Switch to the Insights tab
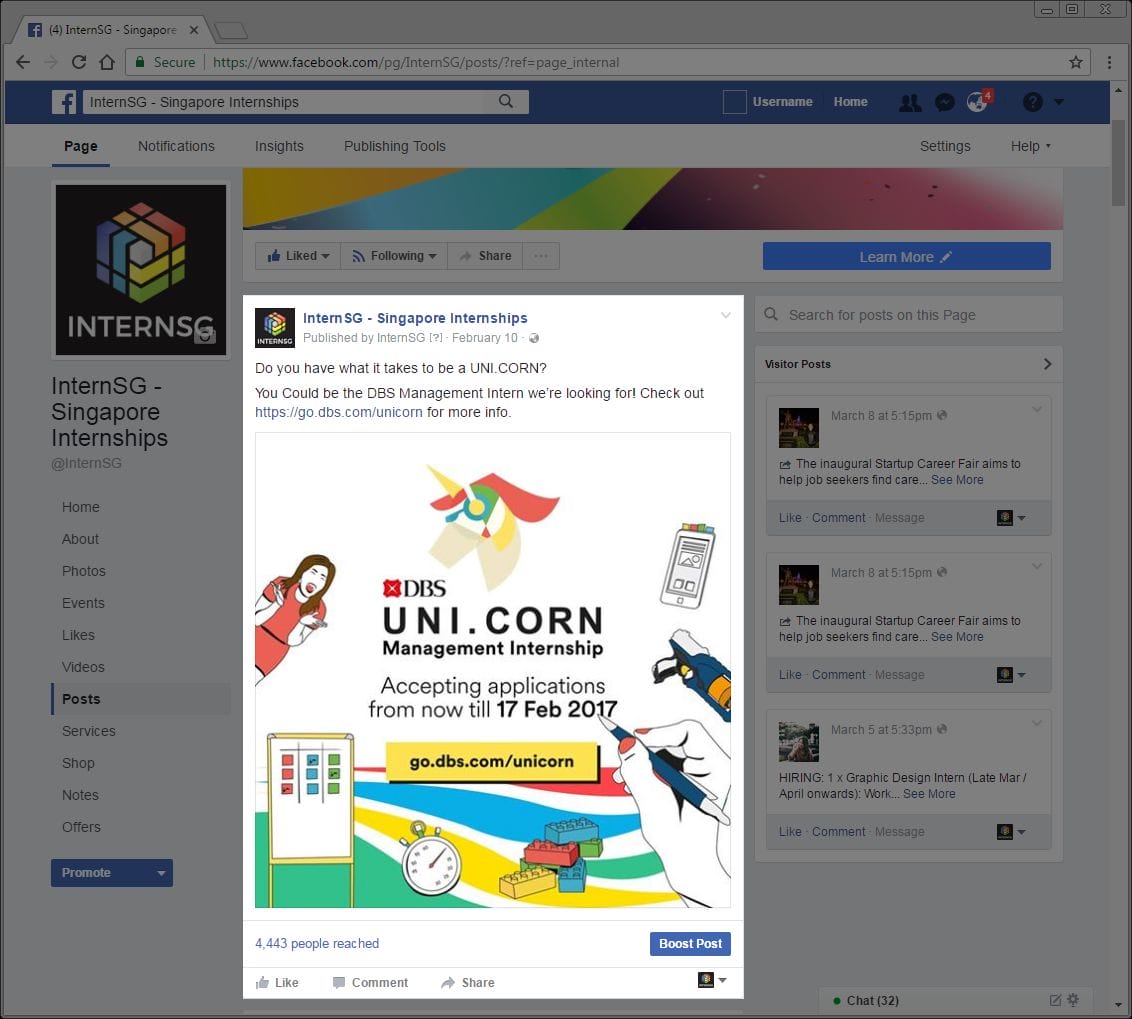 coord(279,146)
